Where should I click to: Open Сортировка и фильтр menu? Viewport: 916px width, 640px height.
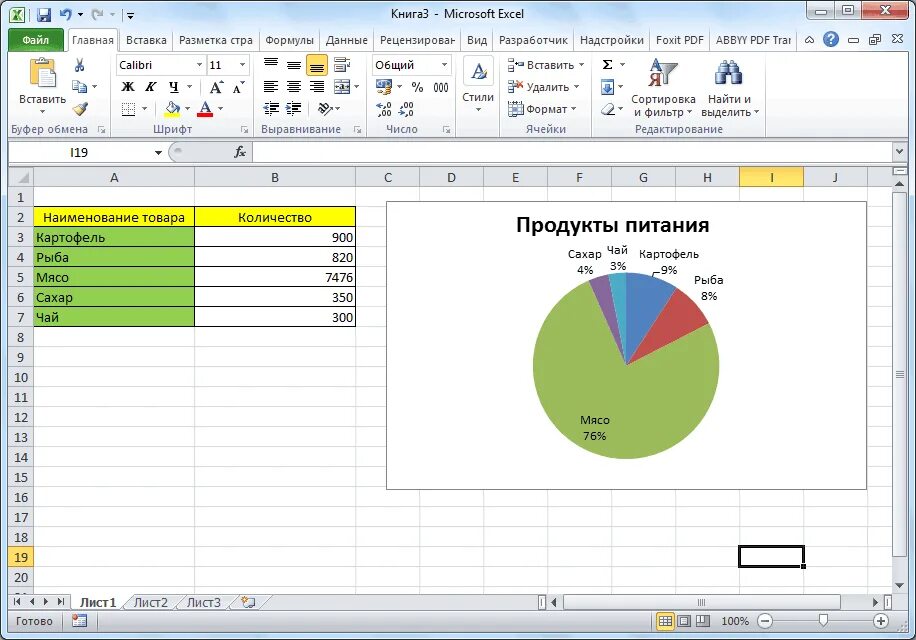663,88
